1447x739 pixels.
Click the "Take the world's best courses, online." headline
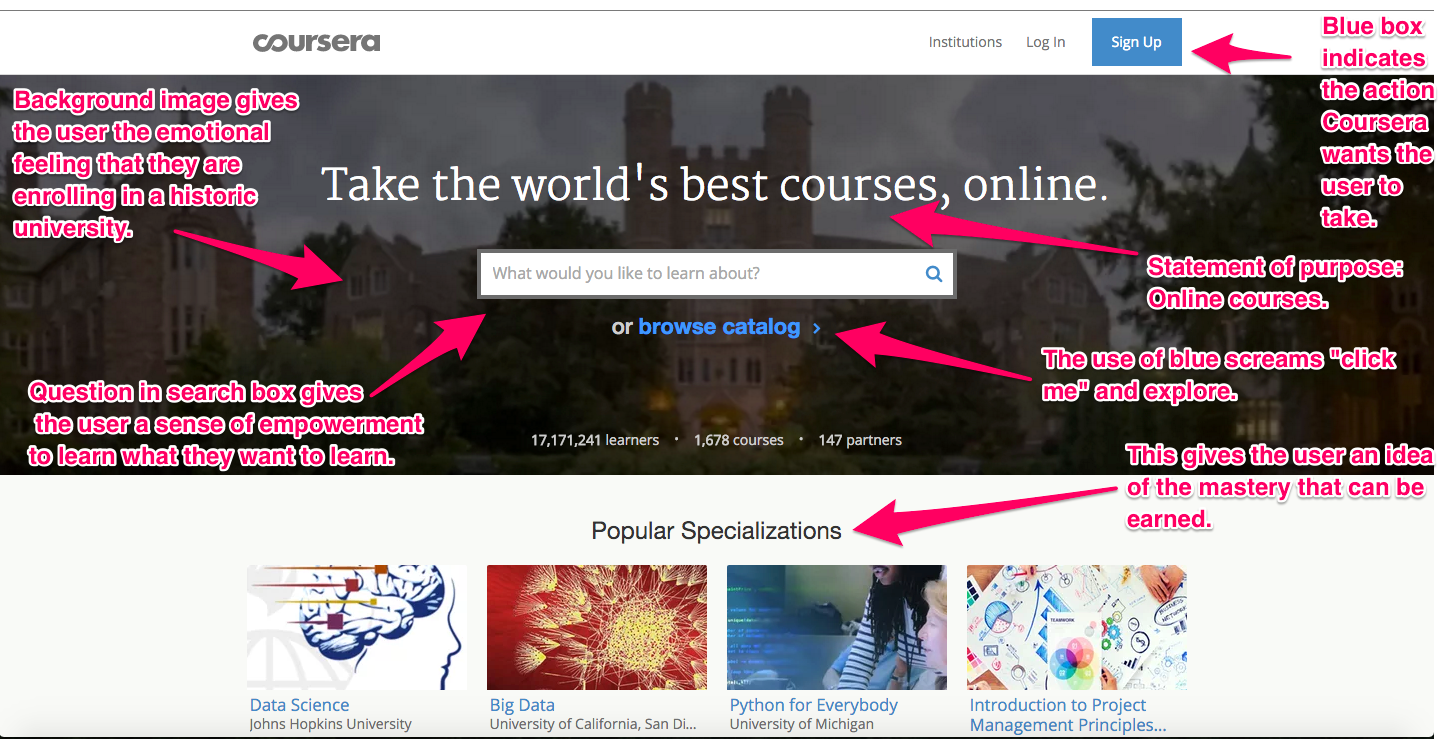pyautogui.click(x=715, y=184)
